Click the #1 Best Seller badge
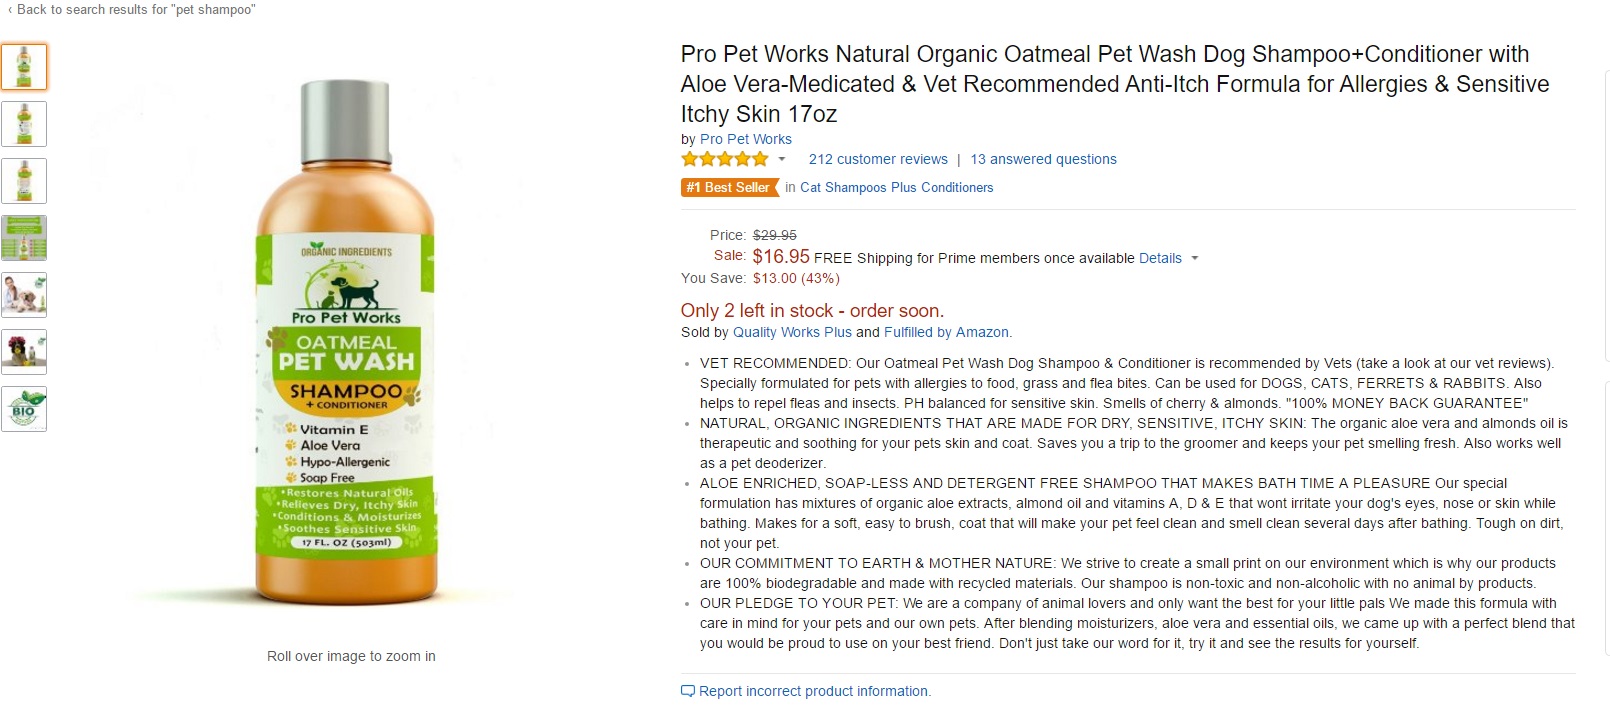Viewport: 1610px width, 707px height. click(729, 187)
